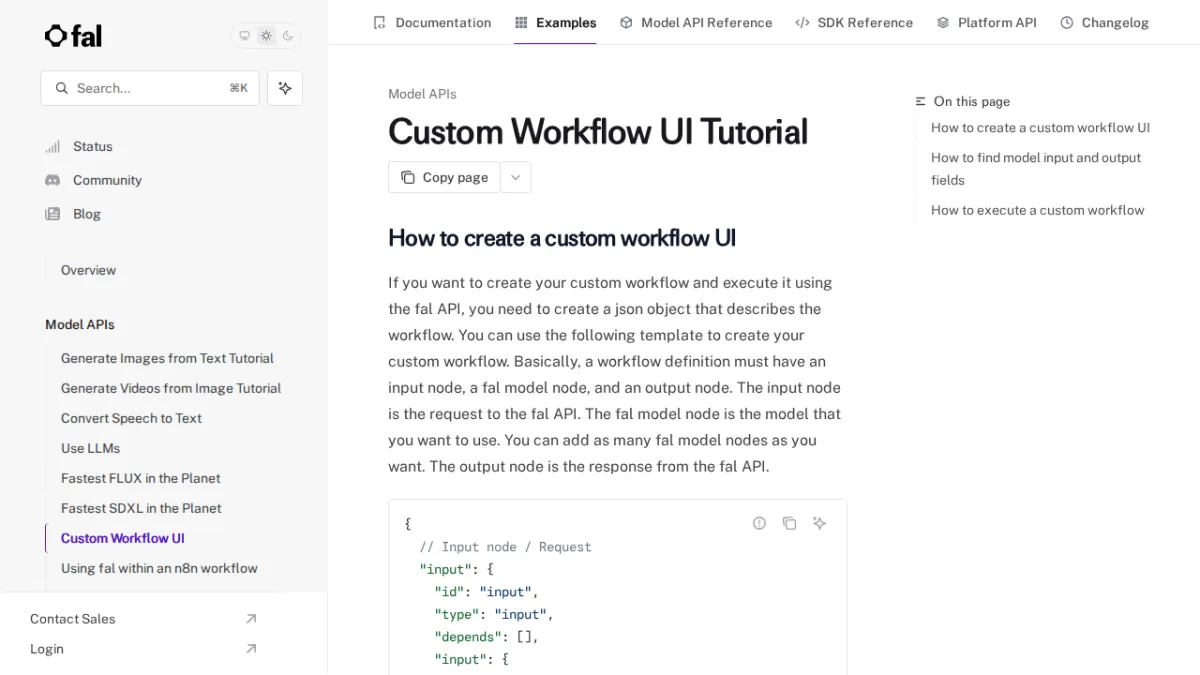1200x675 pixels.
Task: Click the Community Discord icon
Action: (x=52, y=180)
